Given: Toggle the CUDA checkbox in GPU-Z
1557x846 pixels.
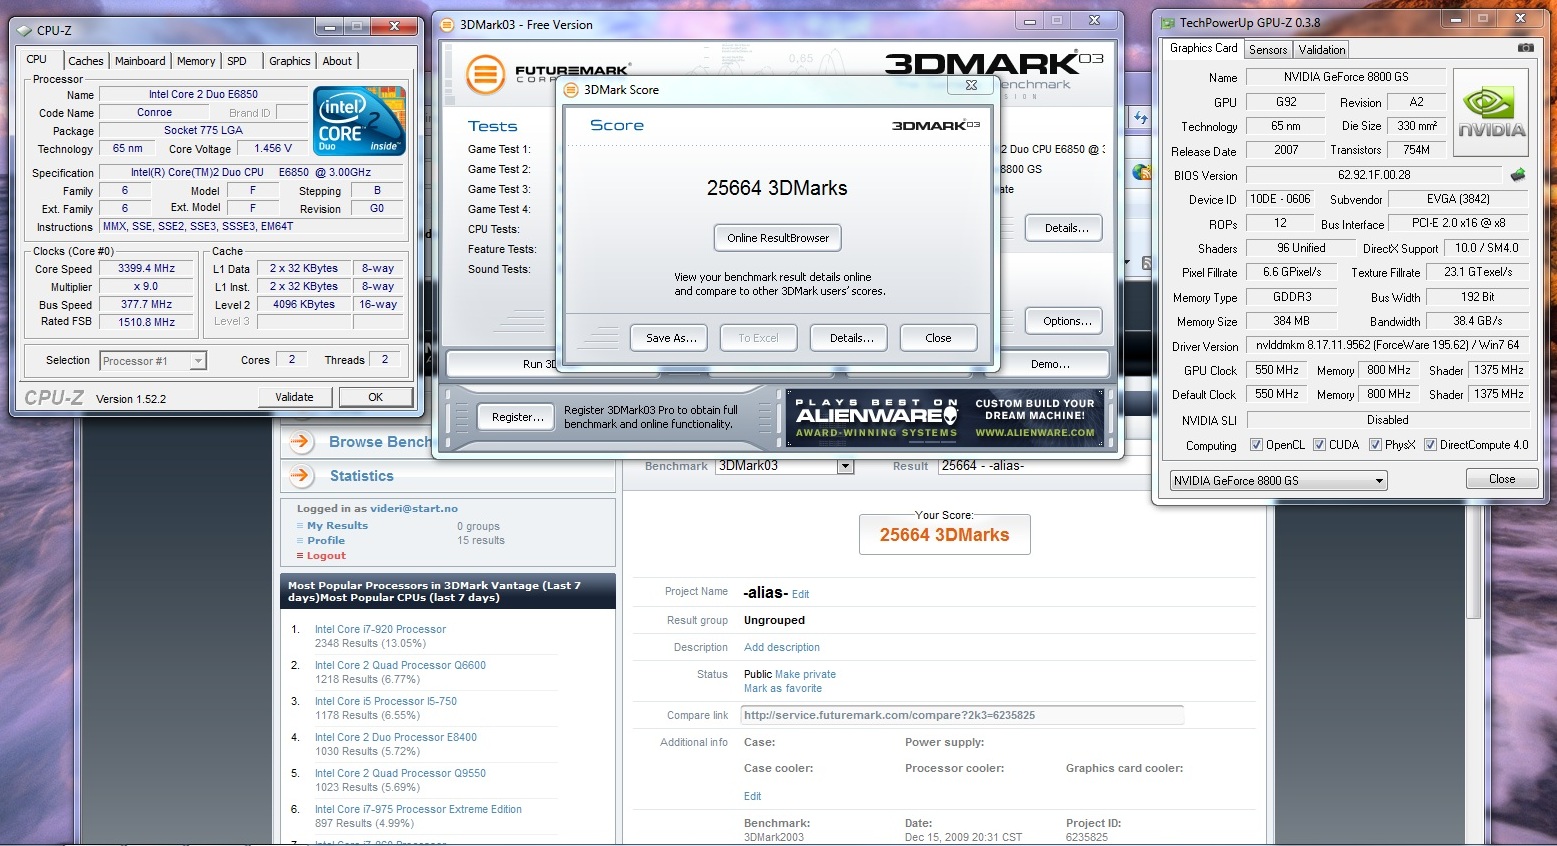Looking at the screenshot, I should point(1319,445).
